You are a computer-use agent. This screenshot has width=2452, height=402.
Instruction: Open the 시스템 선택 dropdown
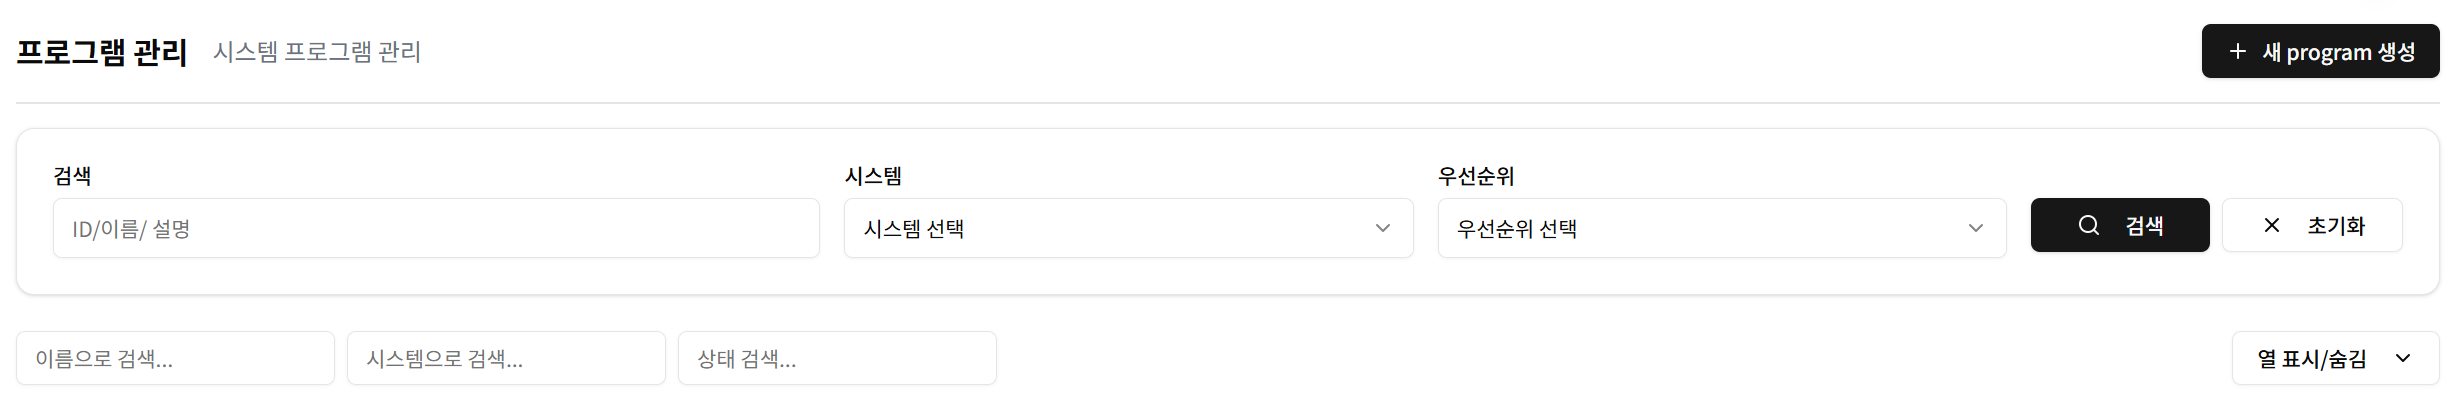tap(1128, 228)
